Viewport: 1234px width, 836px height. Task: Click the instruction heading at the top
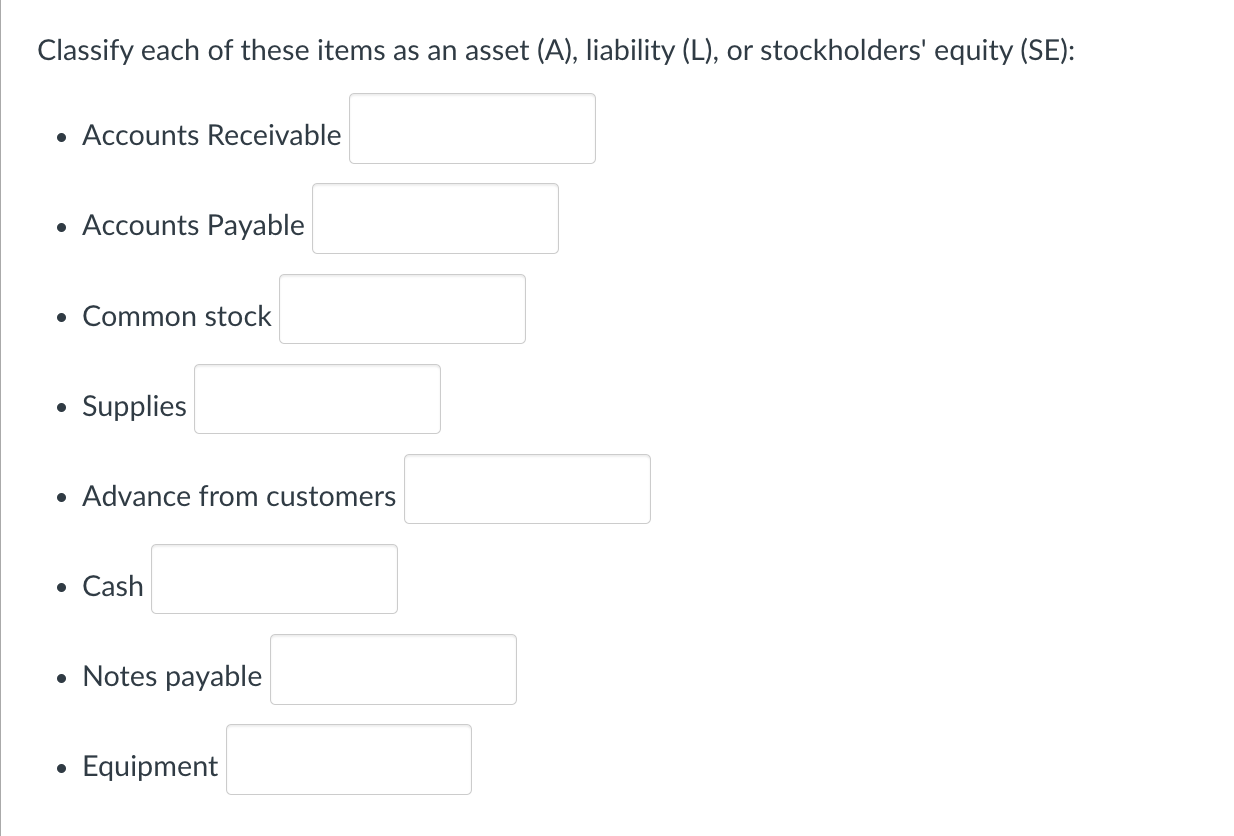pyautogui.click(x=556, y=50)
